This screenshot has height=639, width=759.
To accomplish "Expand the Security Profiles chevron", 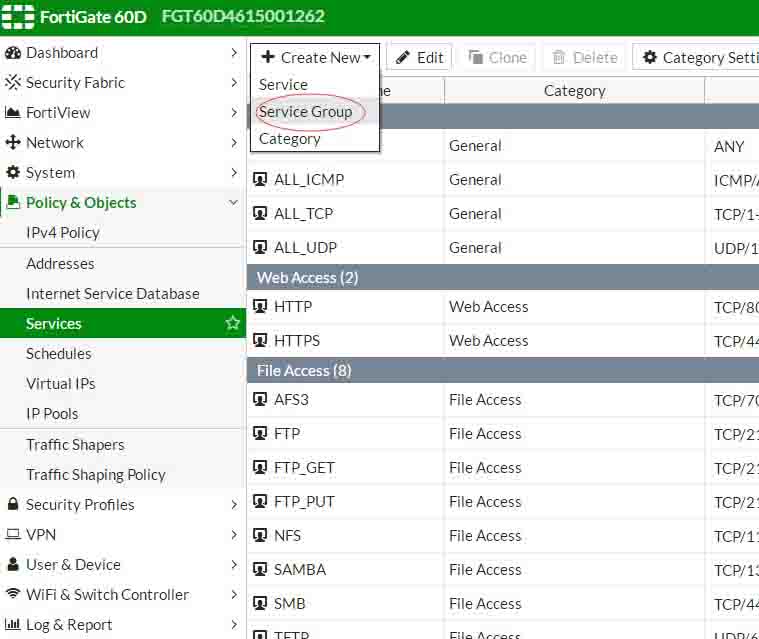I will pos(234,504).
